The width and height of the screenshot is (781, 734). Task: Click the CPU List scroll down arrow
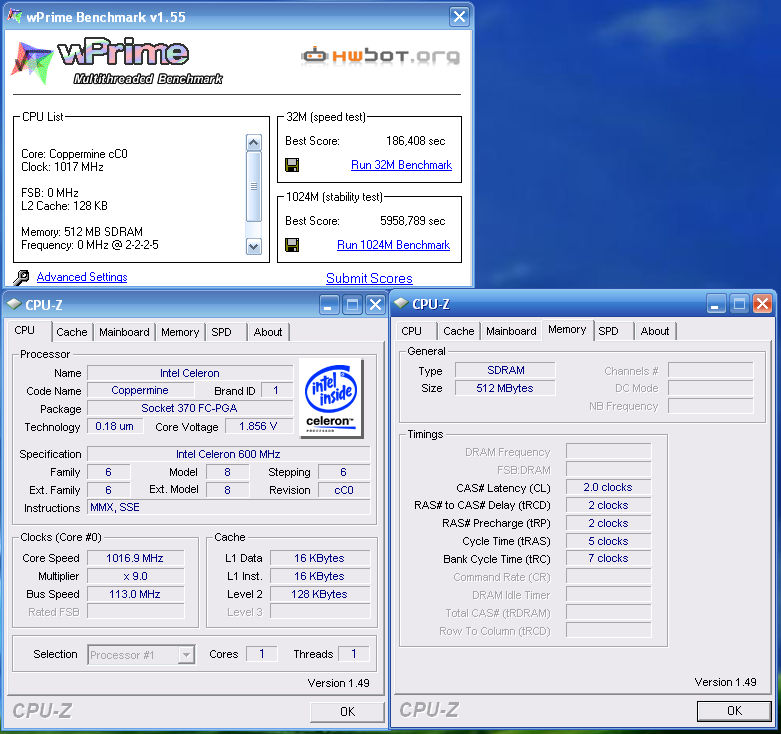point(254,246)
